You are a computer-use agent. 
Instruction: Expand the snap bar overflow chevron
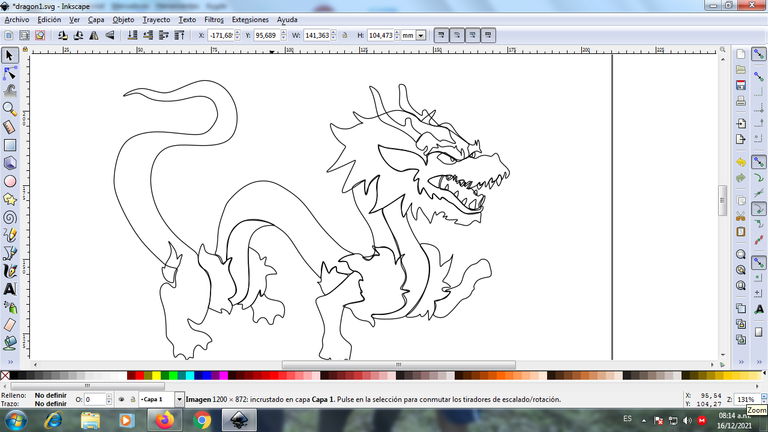tap(759, 362)
